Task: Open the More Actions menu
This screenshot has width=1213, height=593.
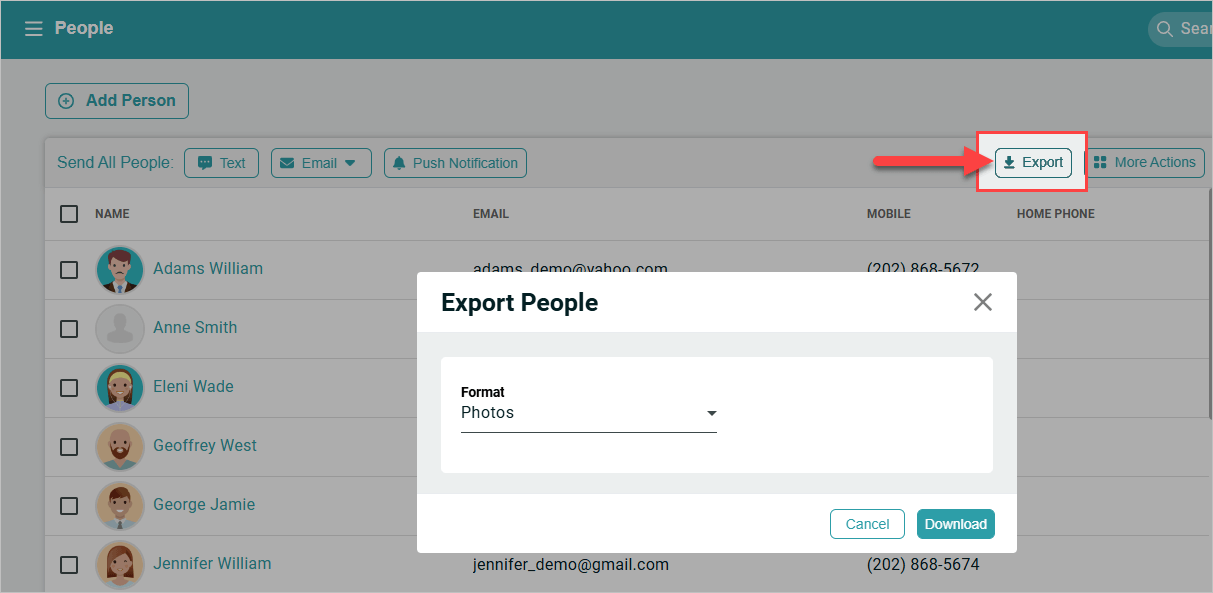Action: pyautogui.click(x=1144, y=163)
